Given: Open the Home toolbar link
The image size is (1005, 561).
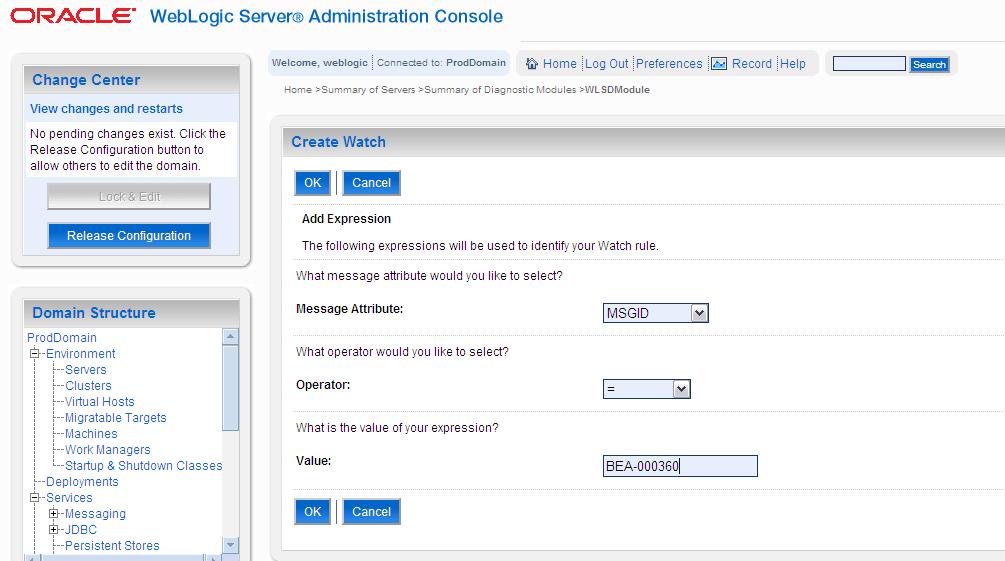Looking at the screenshot, I should [560, 63].
